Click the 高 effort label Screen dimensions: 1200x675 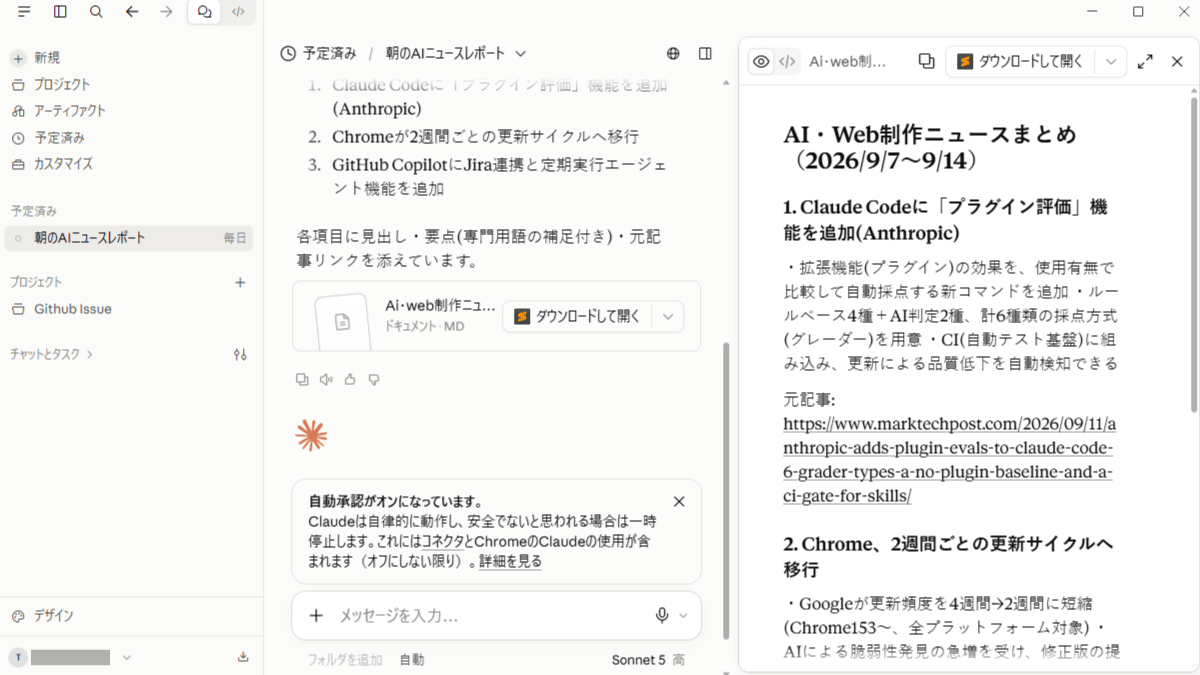click(x=679, y=660)
